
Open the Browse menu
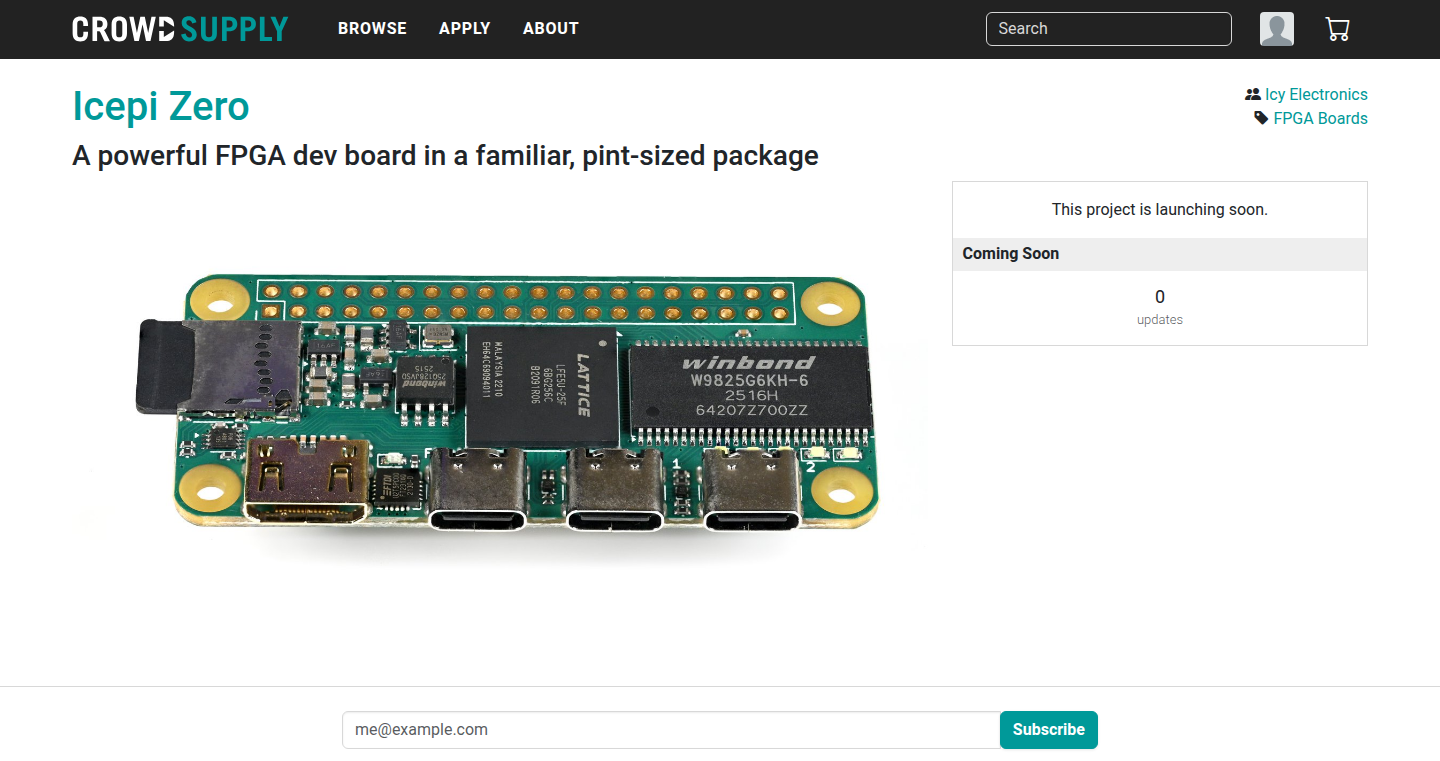(x=372, y=29)
